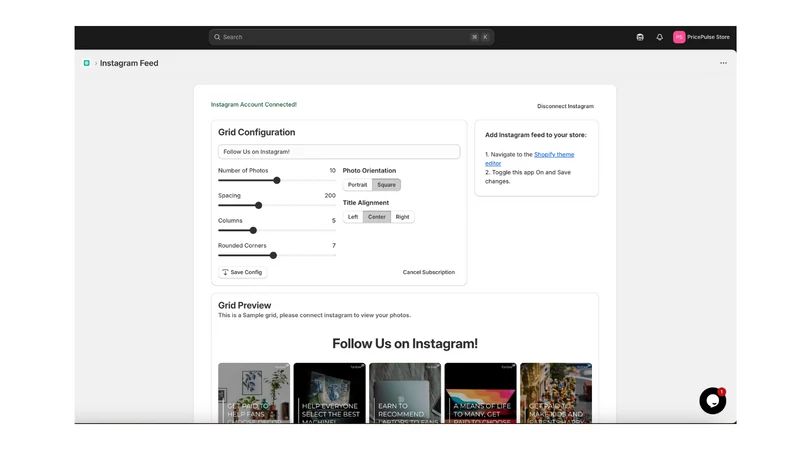Click the Spacing value 200
Viewport: 800px width, 450px height.
pos(330,195)
